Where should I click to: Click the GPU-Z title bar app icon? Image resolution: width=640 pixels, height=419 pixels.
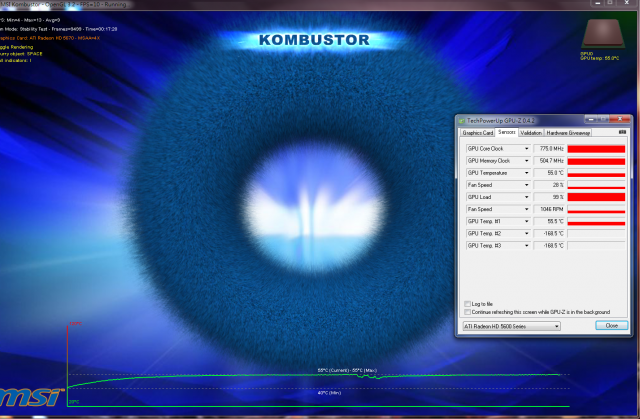pos(461,121)
